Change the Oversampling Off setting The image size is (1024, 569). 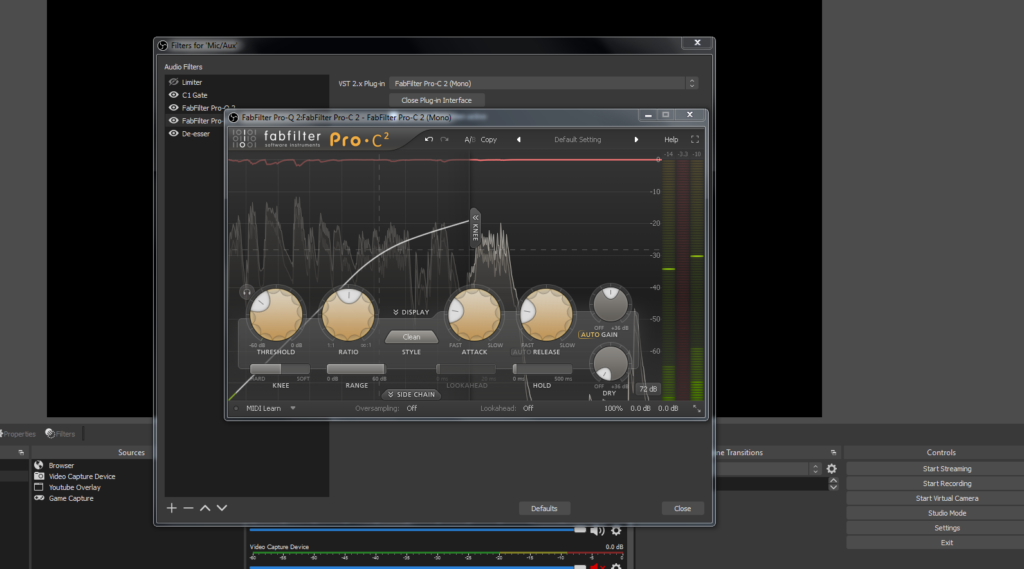tap(411, 408)
